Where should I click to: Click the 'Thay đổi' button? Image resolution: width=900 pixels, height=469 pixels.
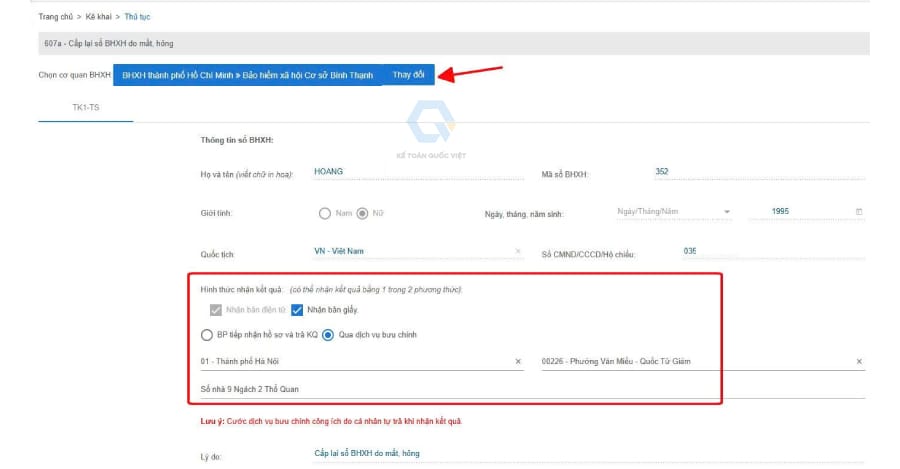tap(409, 75)
